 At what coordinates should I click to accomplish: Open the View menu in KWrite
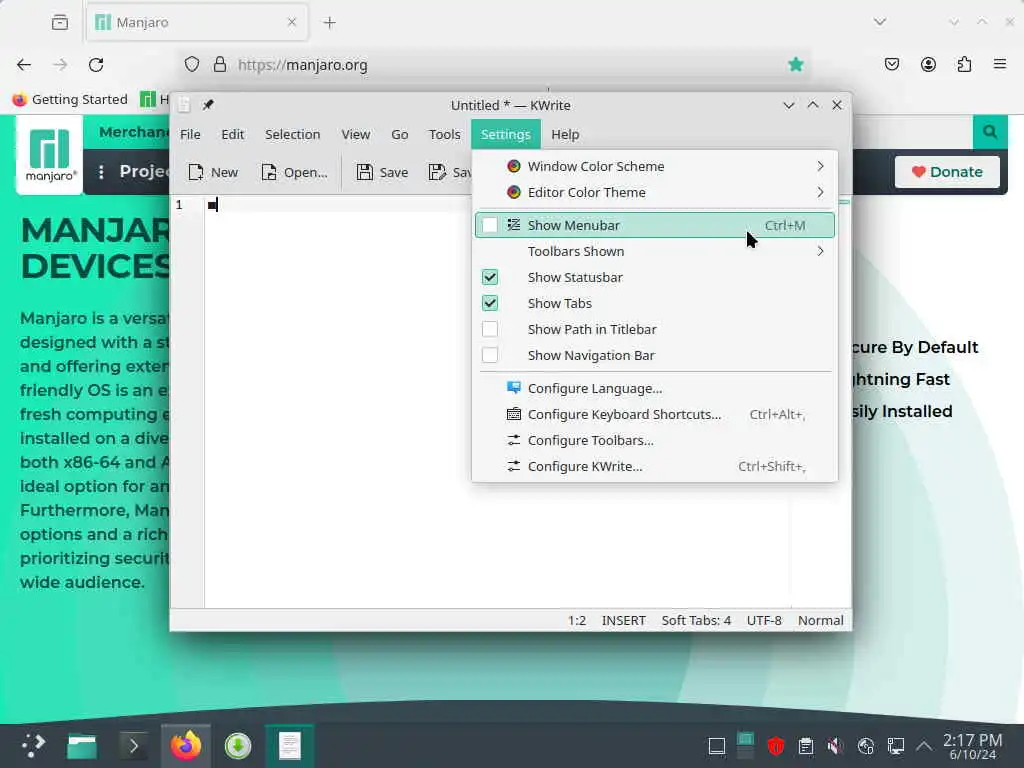pos(355,135)
